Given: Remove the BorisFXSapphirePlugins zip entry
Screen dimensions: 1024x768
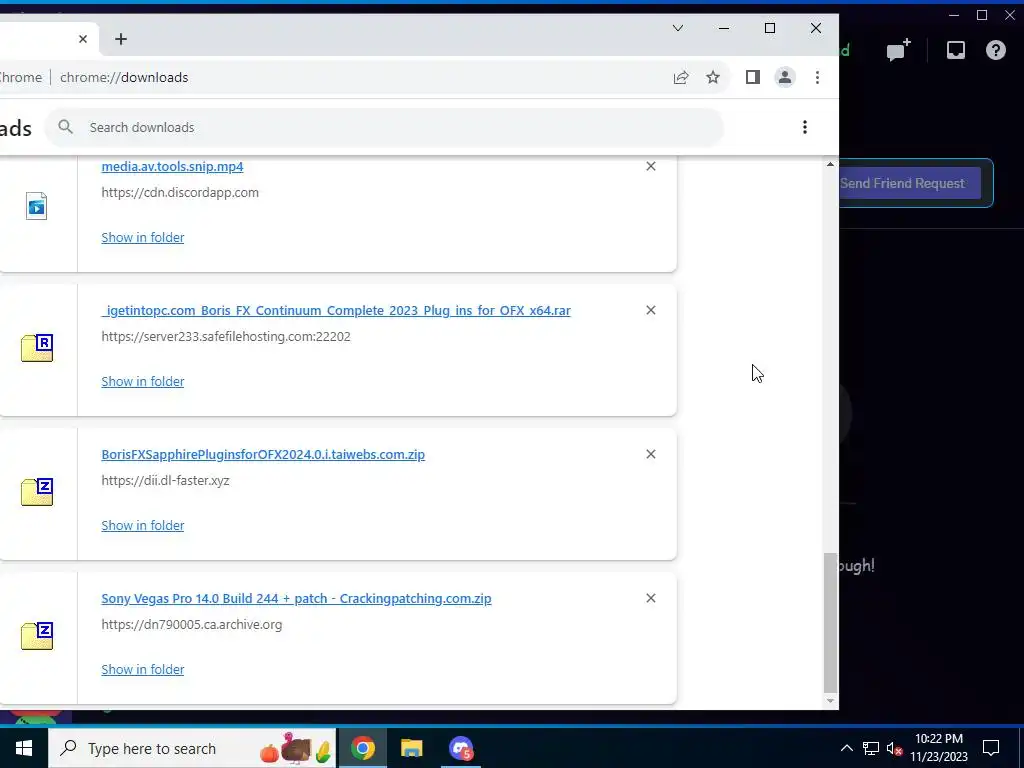Looking at the screenshot, I should (650, 454).
